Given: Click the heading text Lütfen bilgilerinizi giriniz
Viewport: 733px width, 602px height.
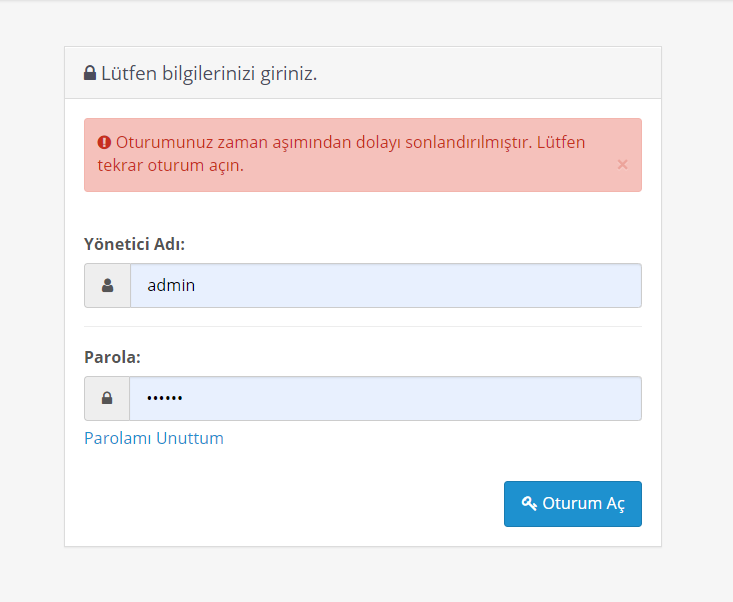Looking at the screenshot, I should point(209,73).
